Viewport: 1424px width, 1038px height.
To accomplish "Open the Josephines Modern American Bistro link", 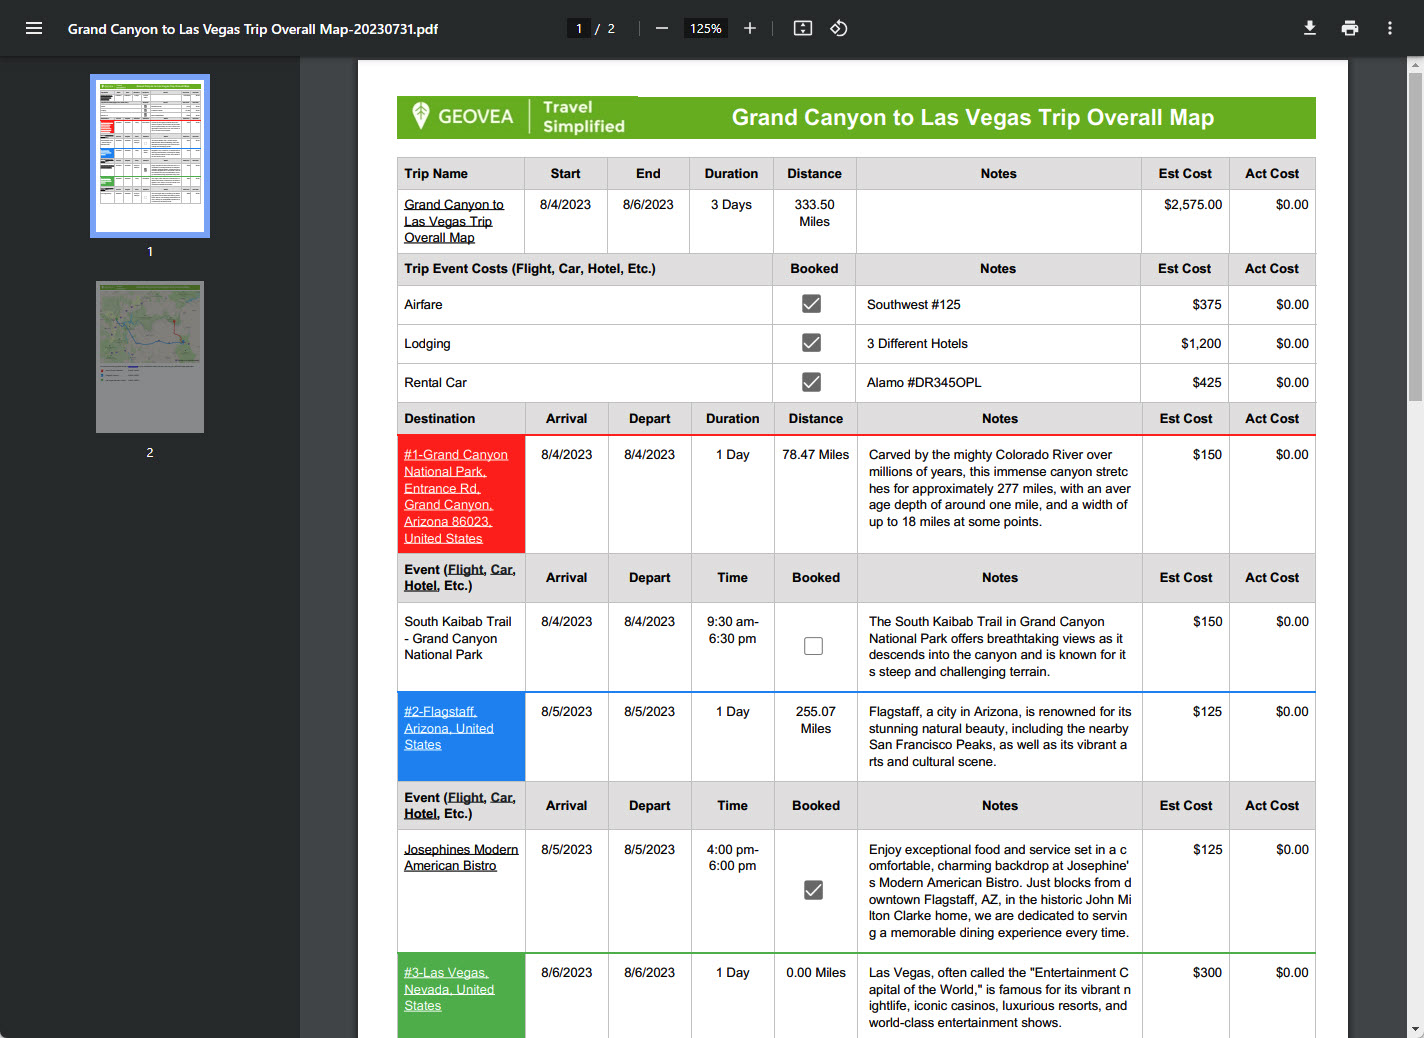I will [x=460, y=857].
